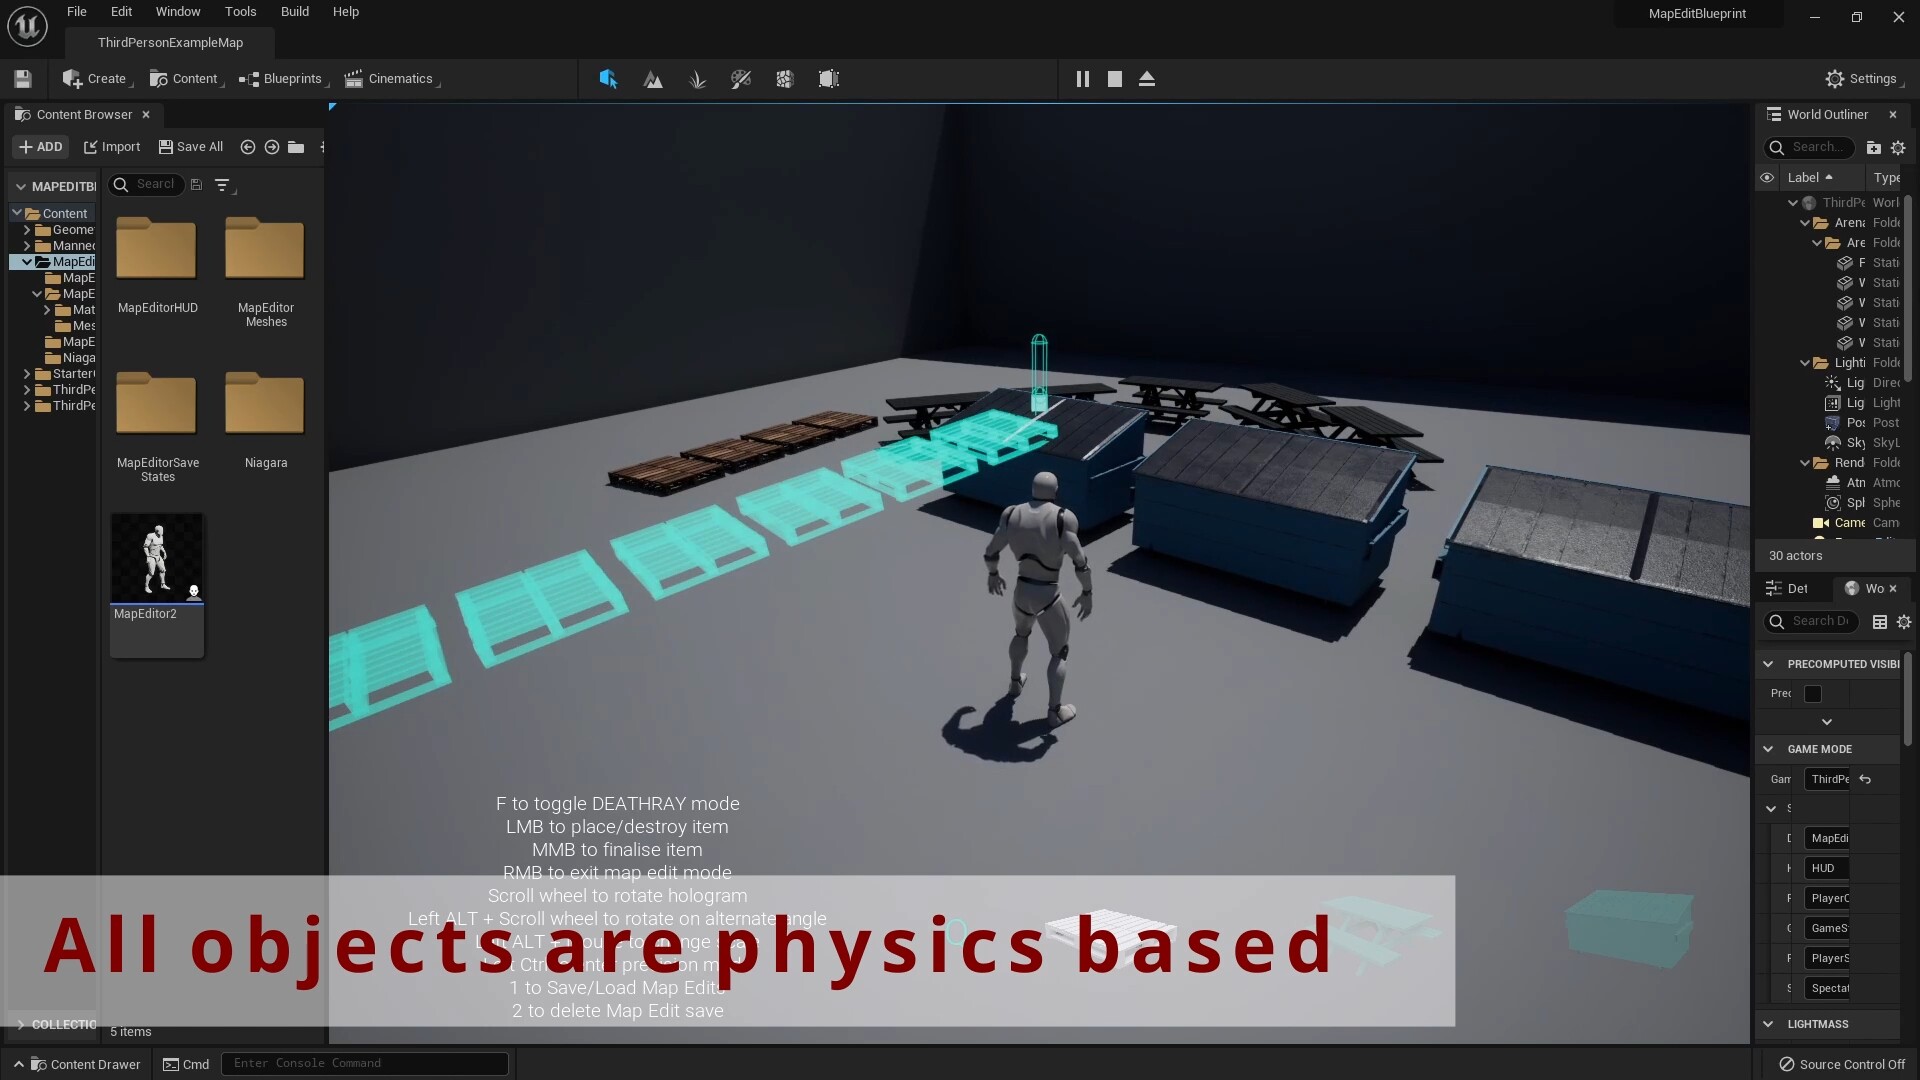
Task: Collapse the GAME MODE section
Action: 1769,748
